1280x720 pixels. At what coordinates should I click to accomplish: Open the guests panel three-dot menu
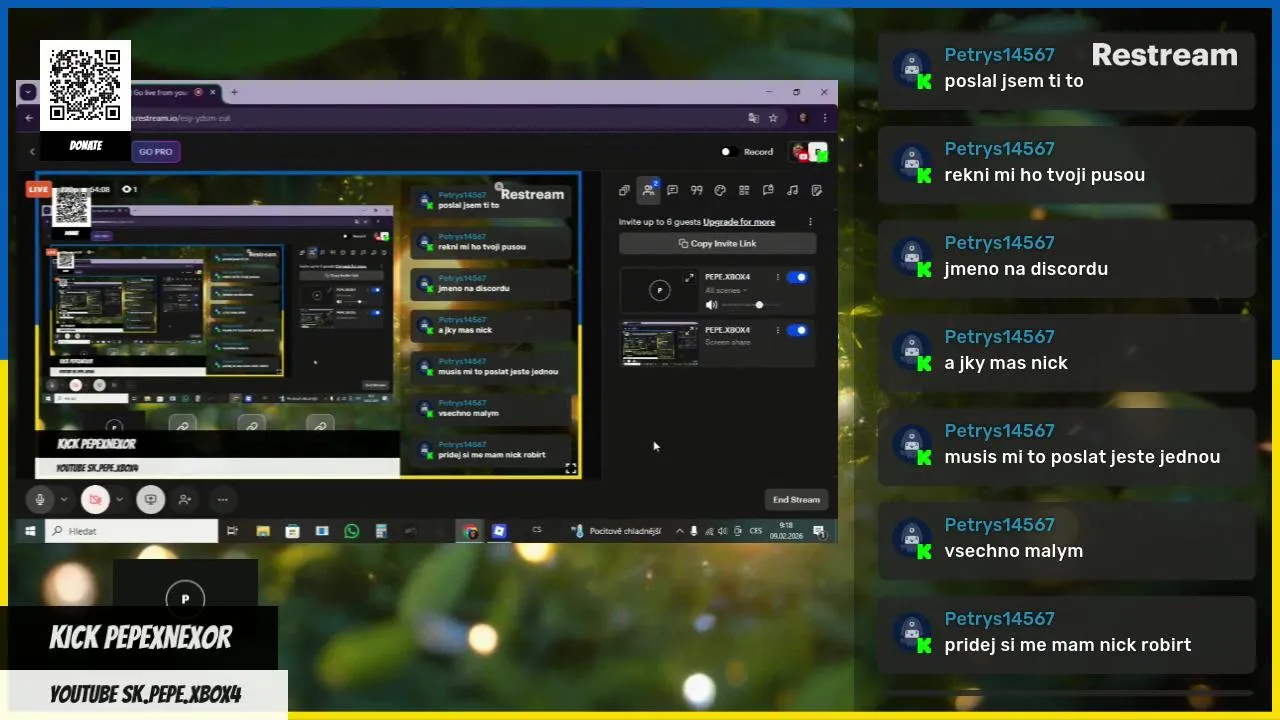(x=810, y=222)
